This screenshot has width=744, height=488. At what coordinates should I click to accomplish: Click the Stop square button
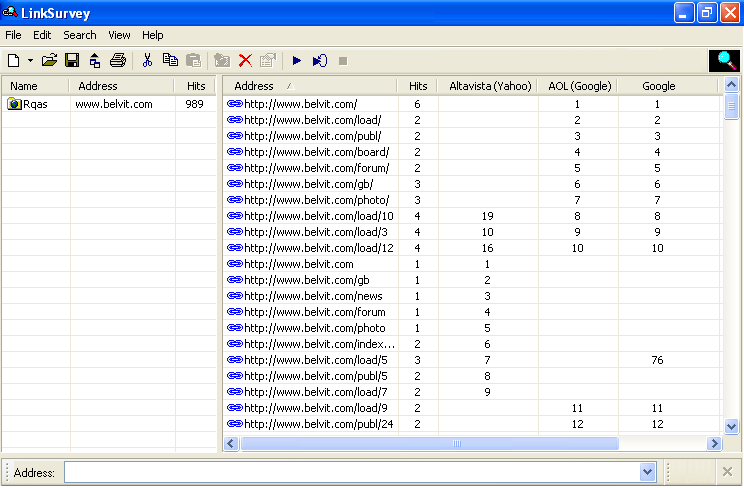click(343, 61)
